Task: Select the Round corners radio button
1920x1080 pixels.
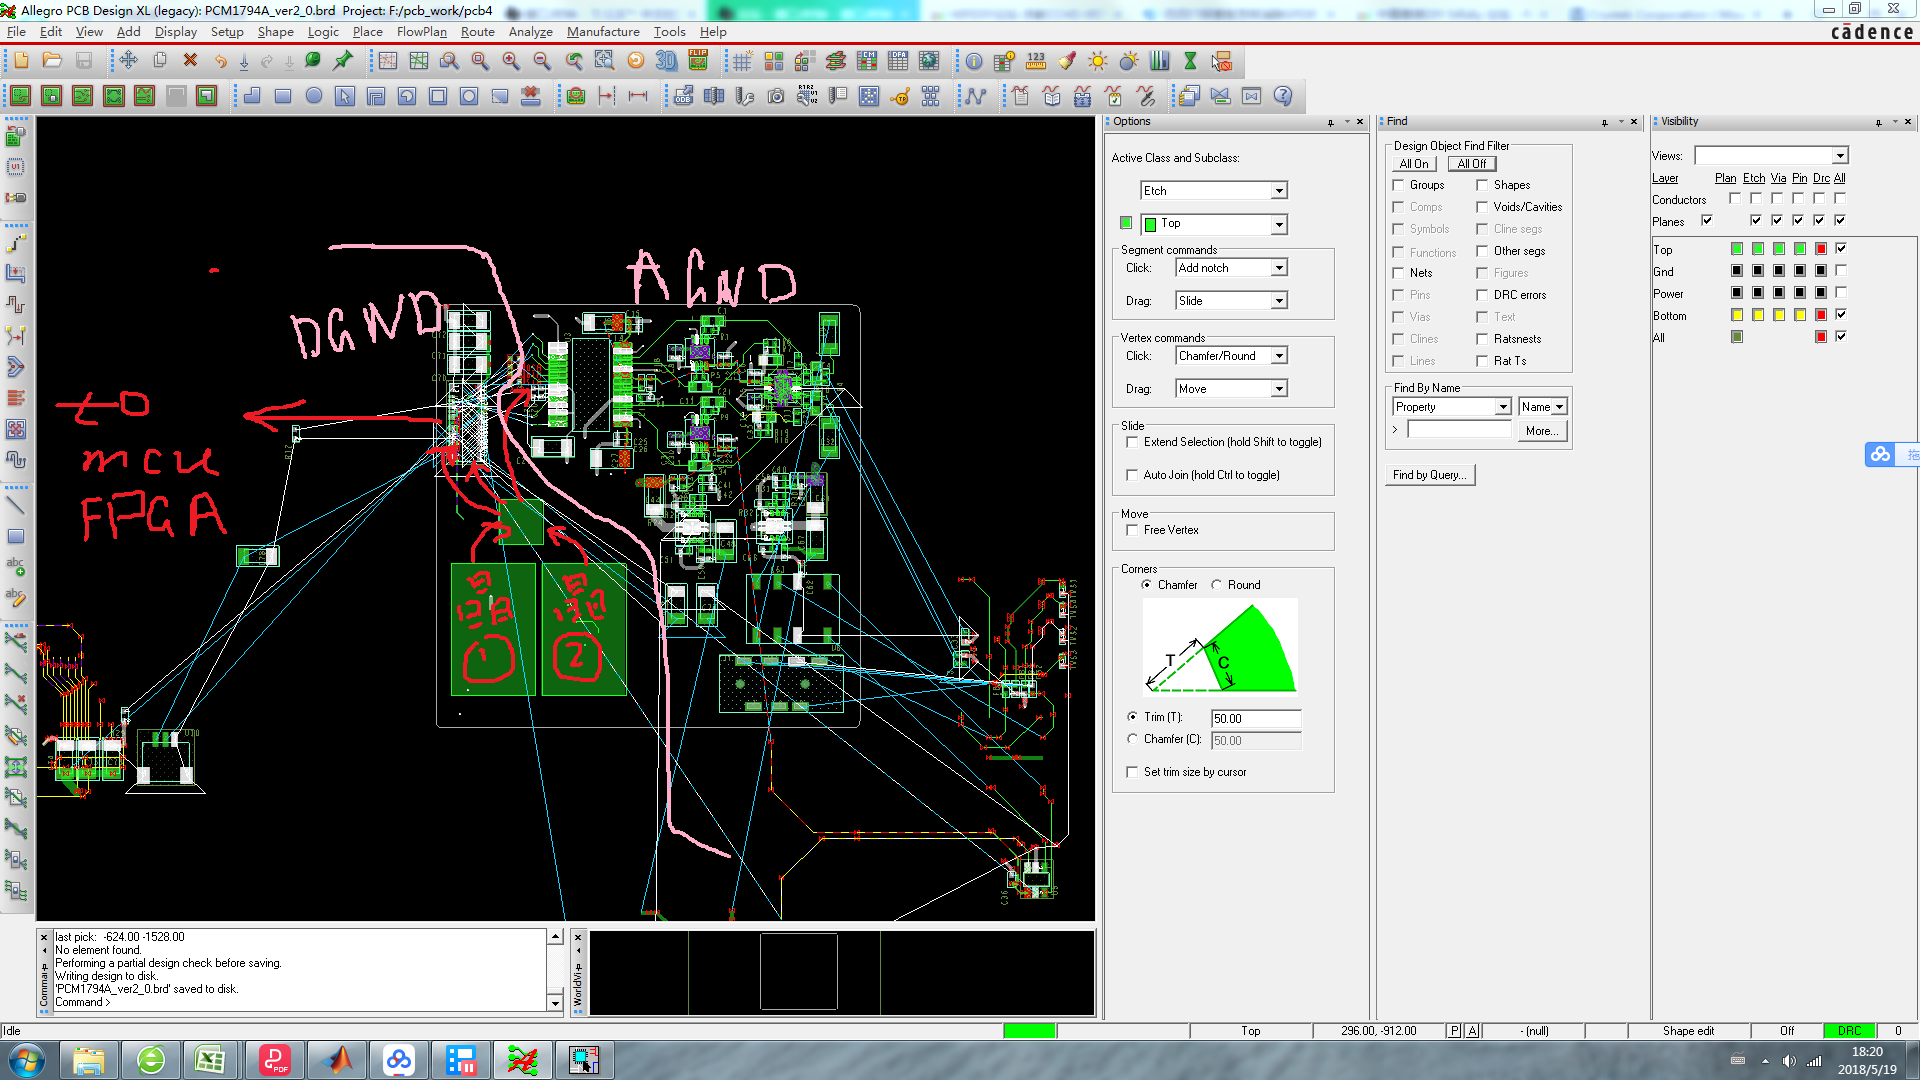Action: (1217, 585)
